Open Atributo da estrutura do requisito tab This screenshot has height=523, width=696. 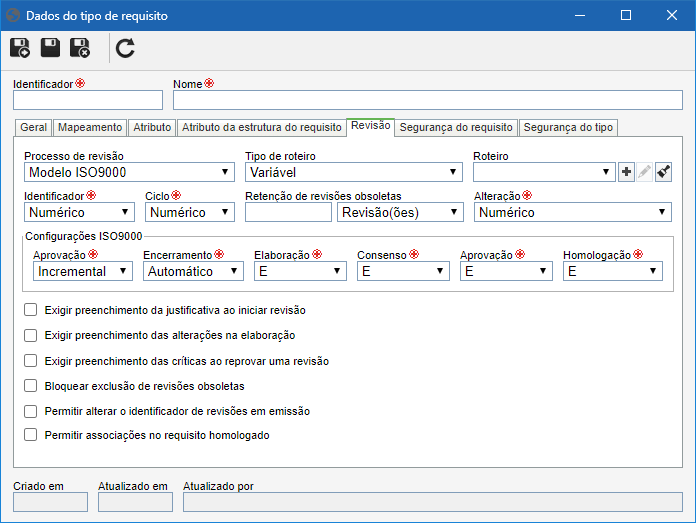pyautogui.click(x=261, y=127)
